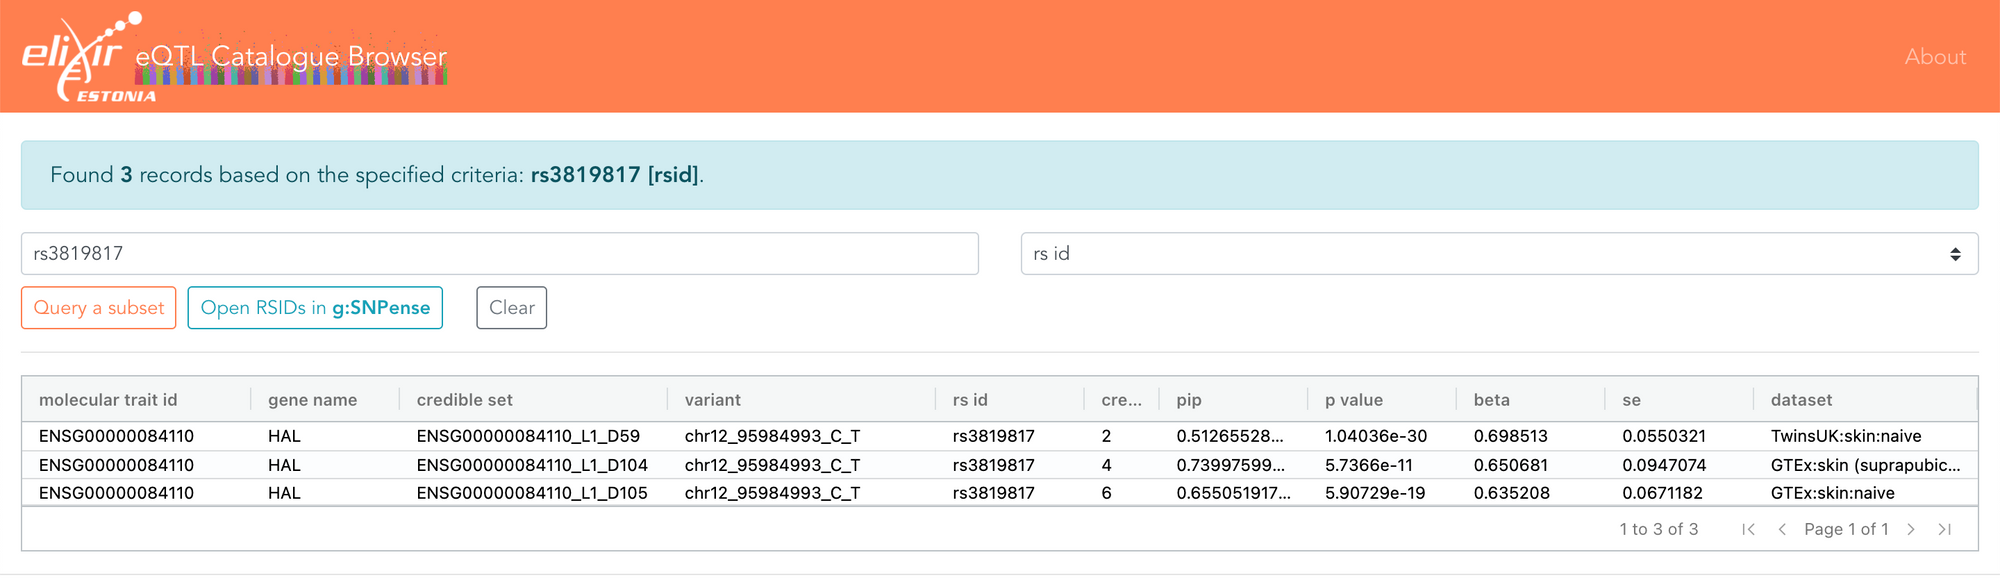2000x578 pixels.
Task: Click the Page 1 of 1 indicator
Action: click(1846, 529)
